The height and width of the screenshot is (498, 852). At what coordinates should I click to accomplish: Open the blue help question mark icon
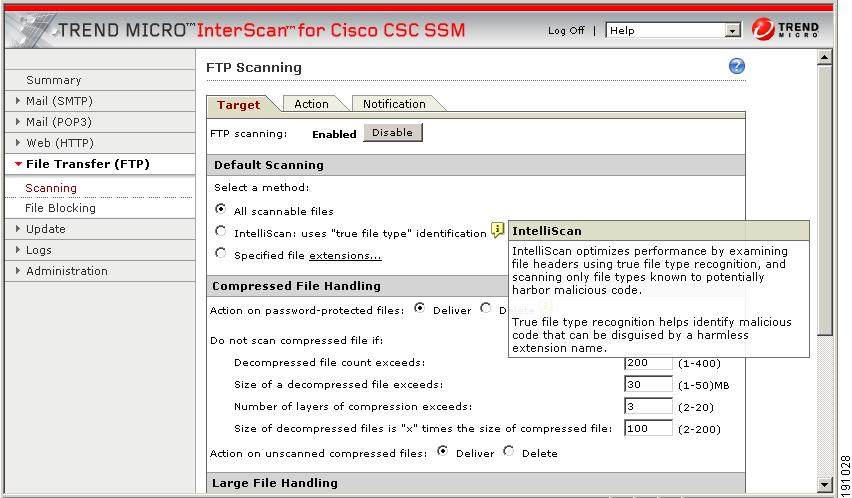(736, 66)
